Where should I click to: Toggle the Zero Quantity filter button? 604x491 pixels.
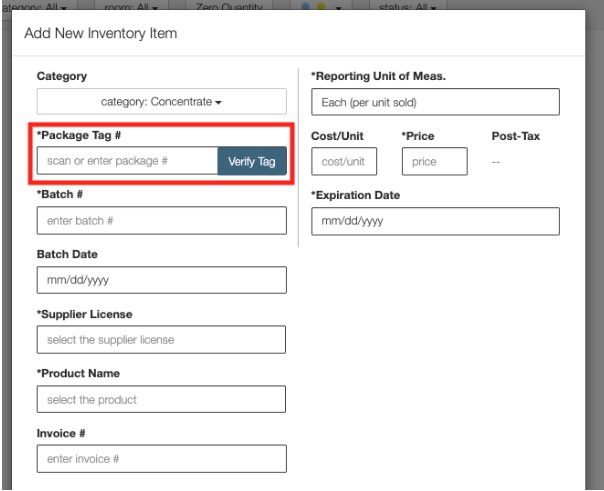pos(229,6)
